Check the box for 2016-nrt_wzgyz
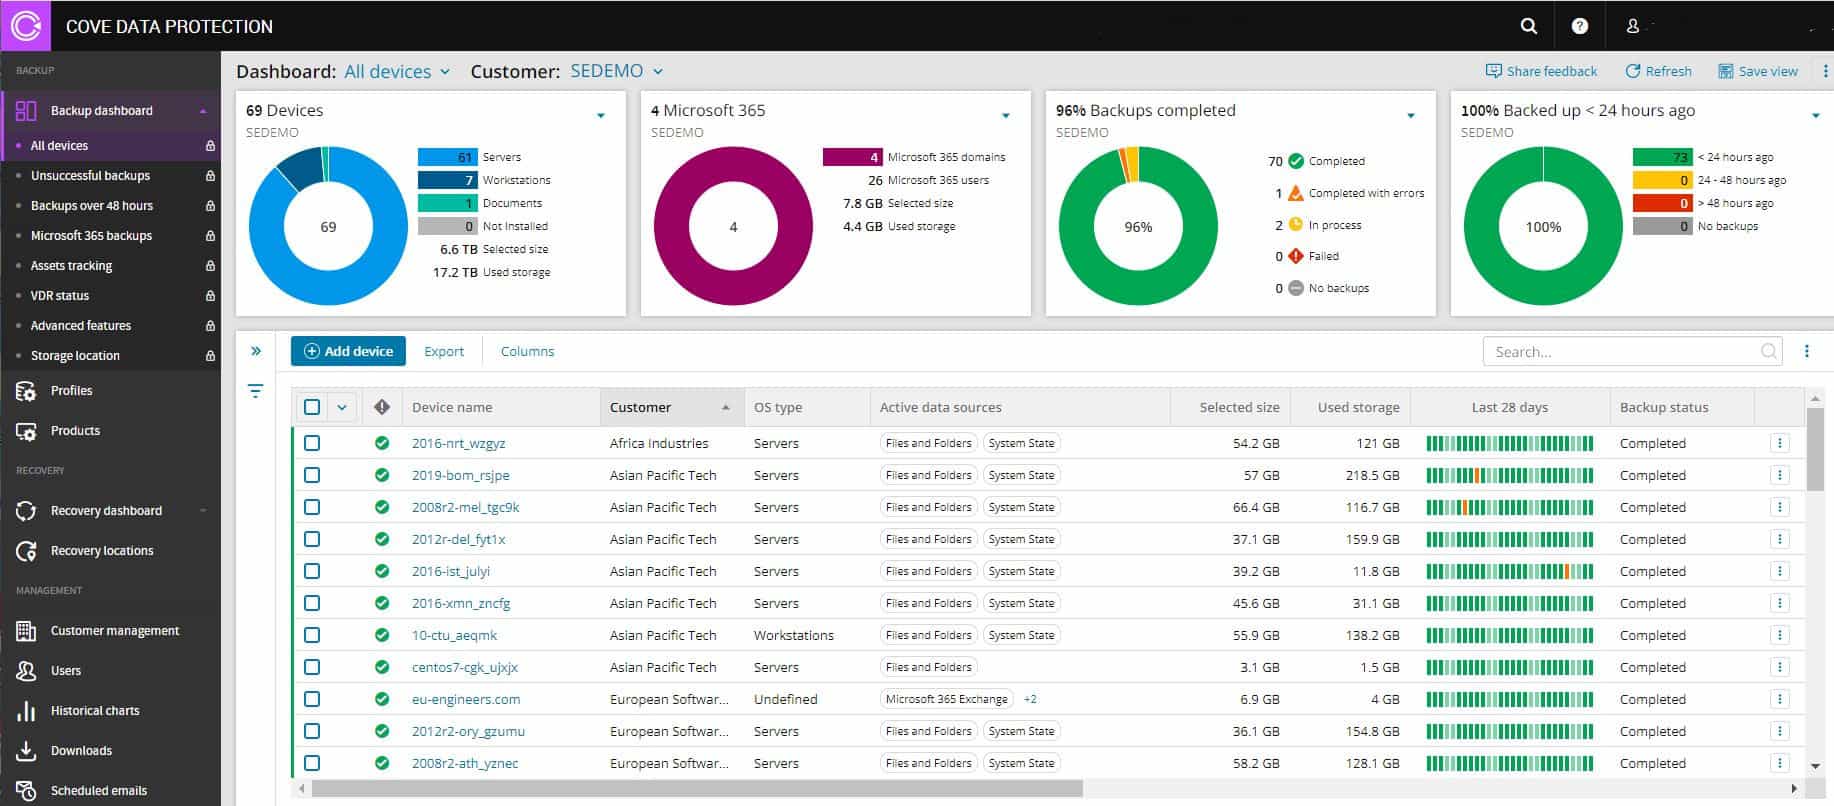The width and height of the screenshot is (1834, 806). tap(312, 443)
